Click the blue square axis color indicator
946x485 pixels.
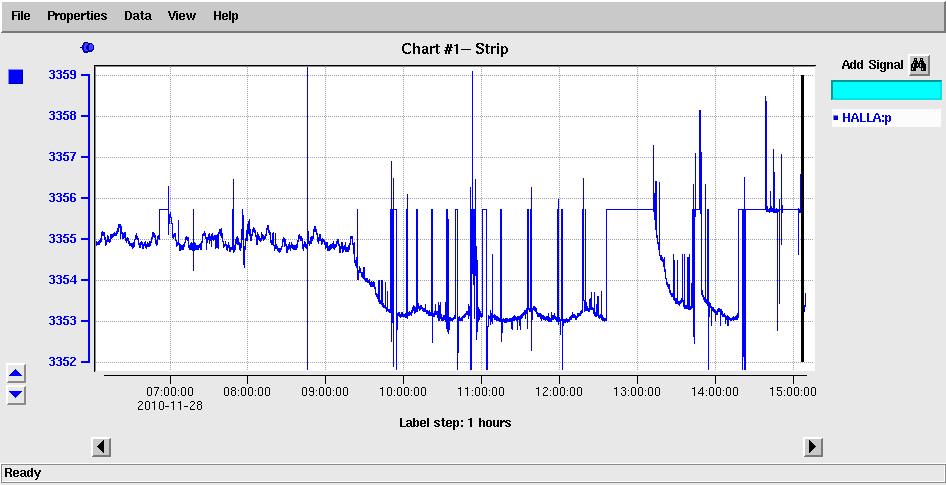(16, 77)
